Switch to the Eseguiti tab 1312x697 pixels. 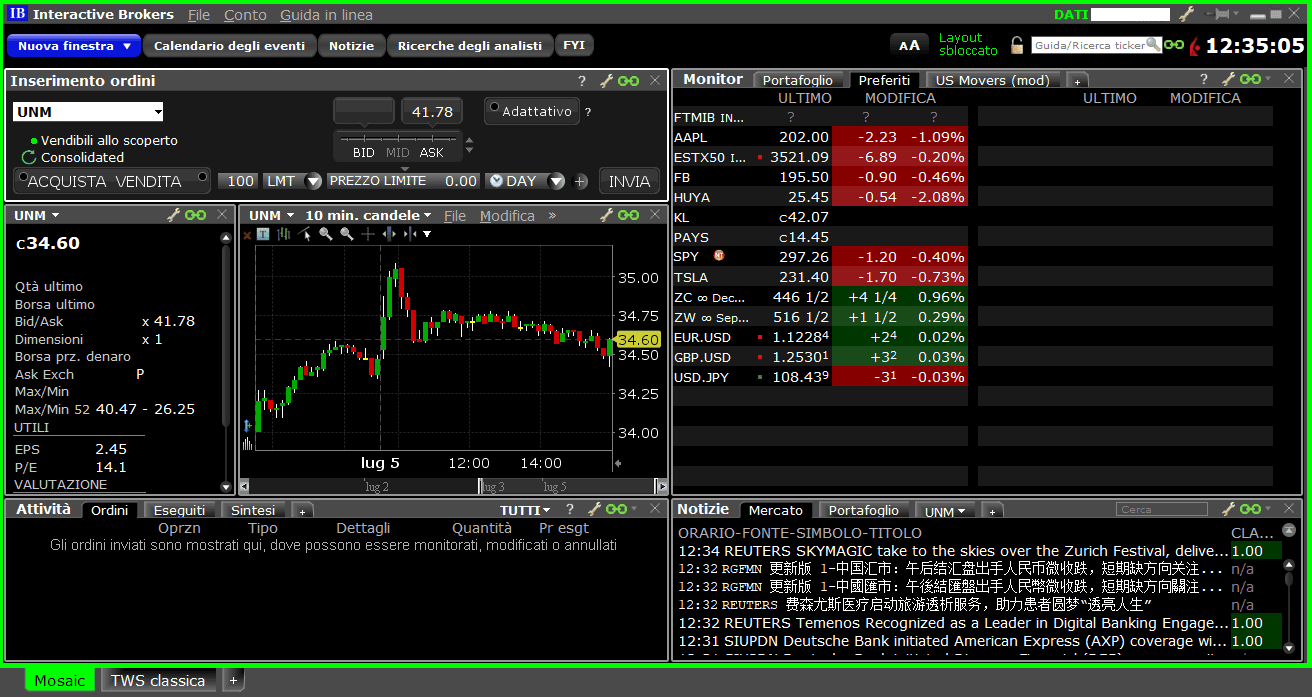click(x=179, y=510)
